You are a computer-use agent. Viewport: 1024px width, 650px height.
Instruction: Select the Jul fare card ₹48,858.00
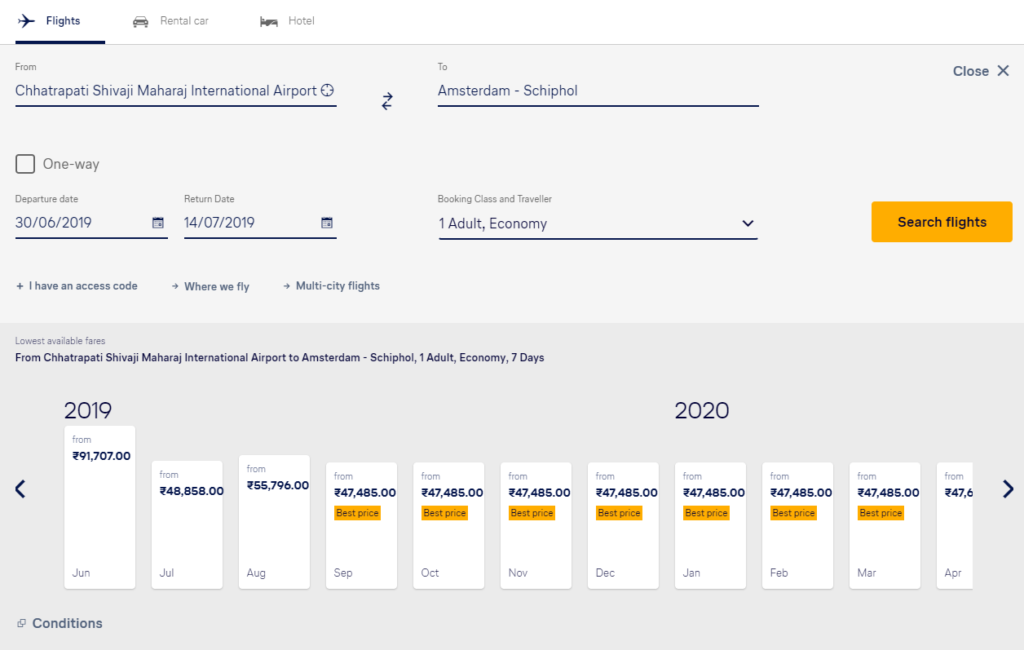pos(187,525)
